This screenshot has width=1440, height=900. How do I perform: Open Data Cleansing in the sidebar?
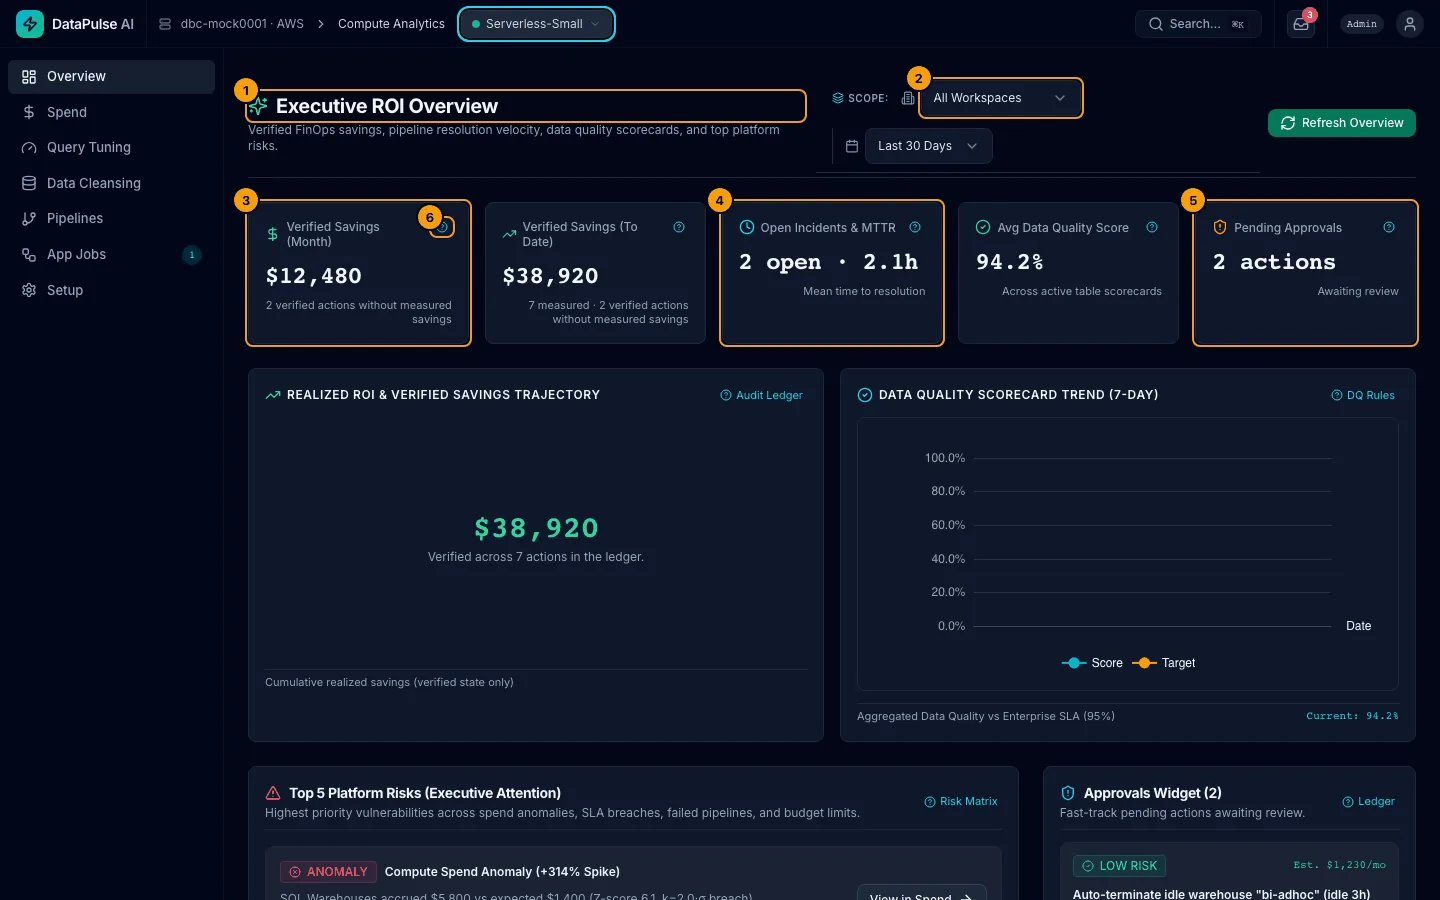point(111,183)
